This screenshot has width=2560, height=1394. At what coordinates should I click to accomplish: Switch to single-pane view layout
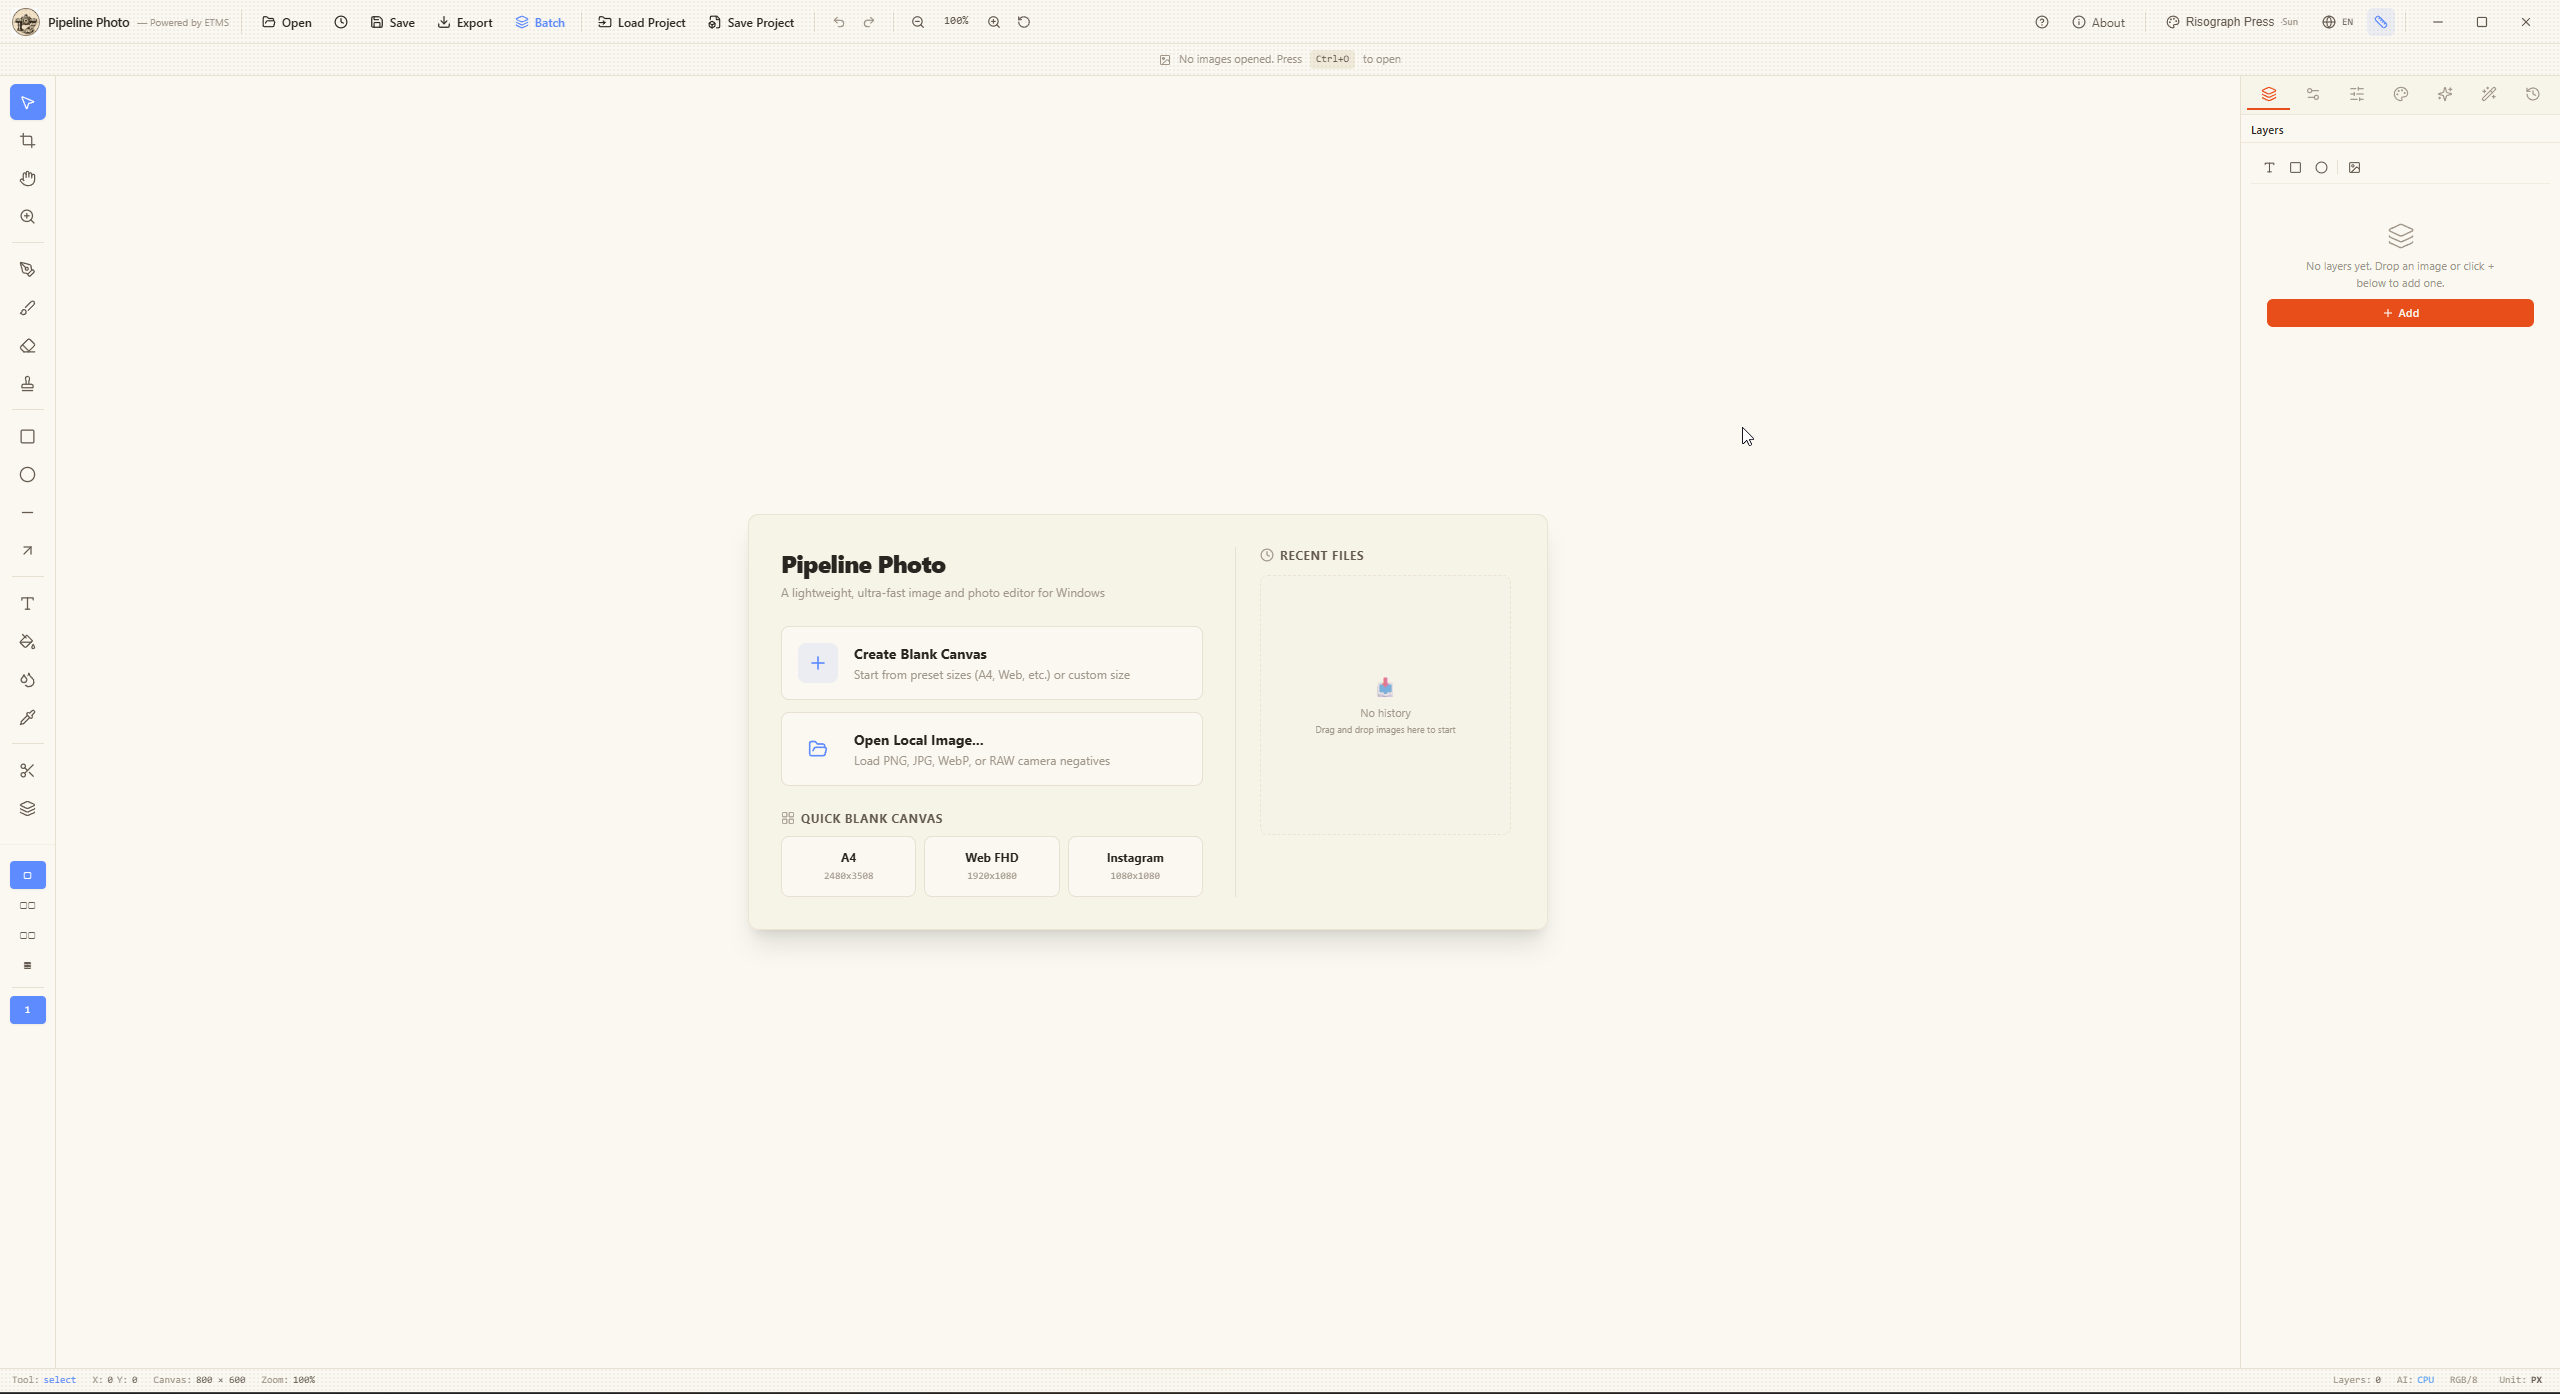point(28,876)
